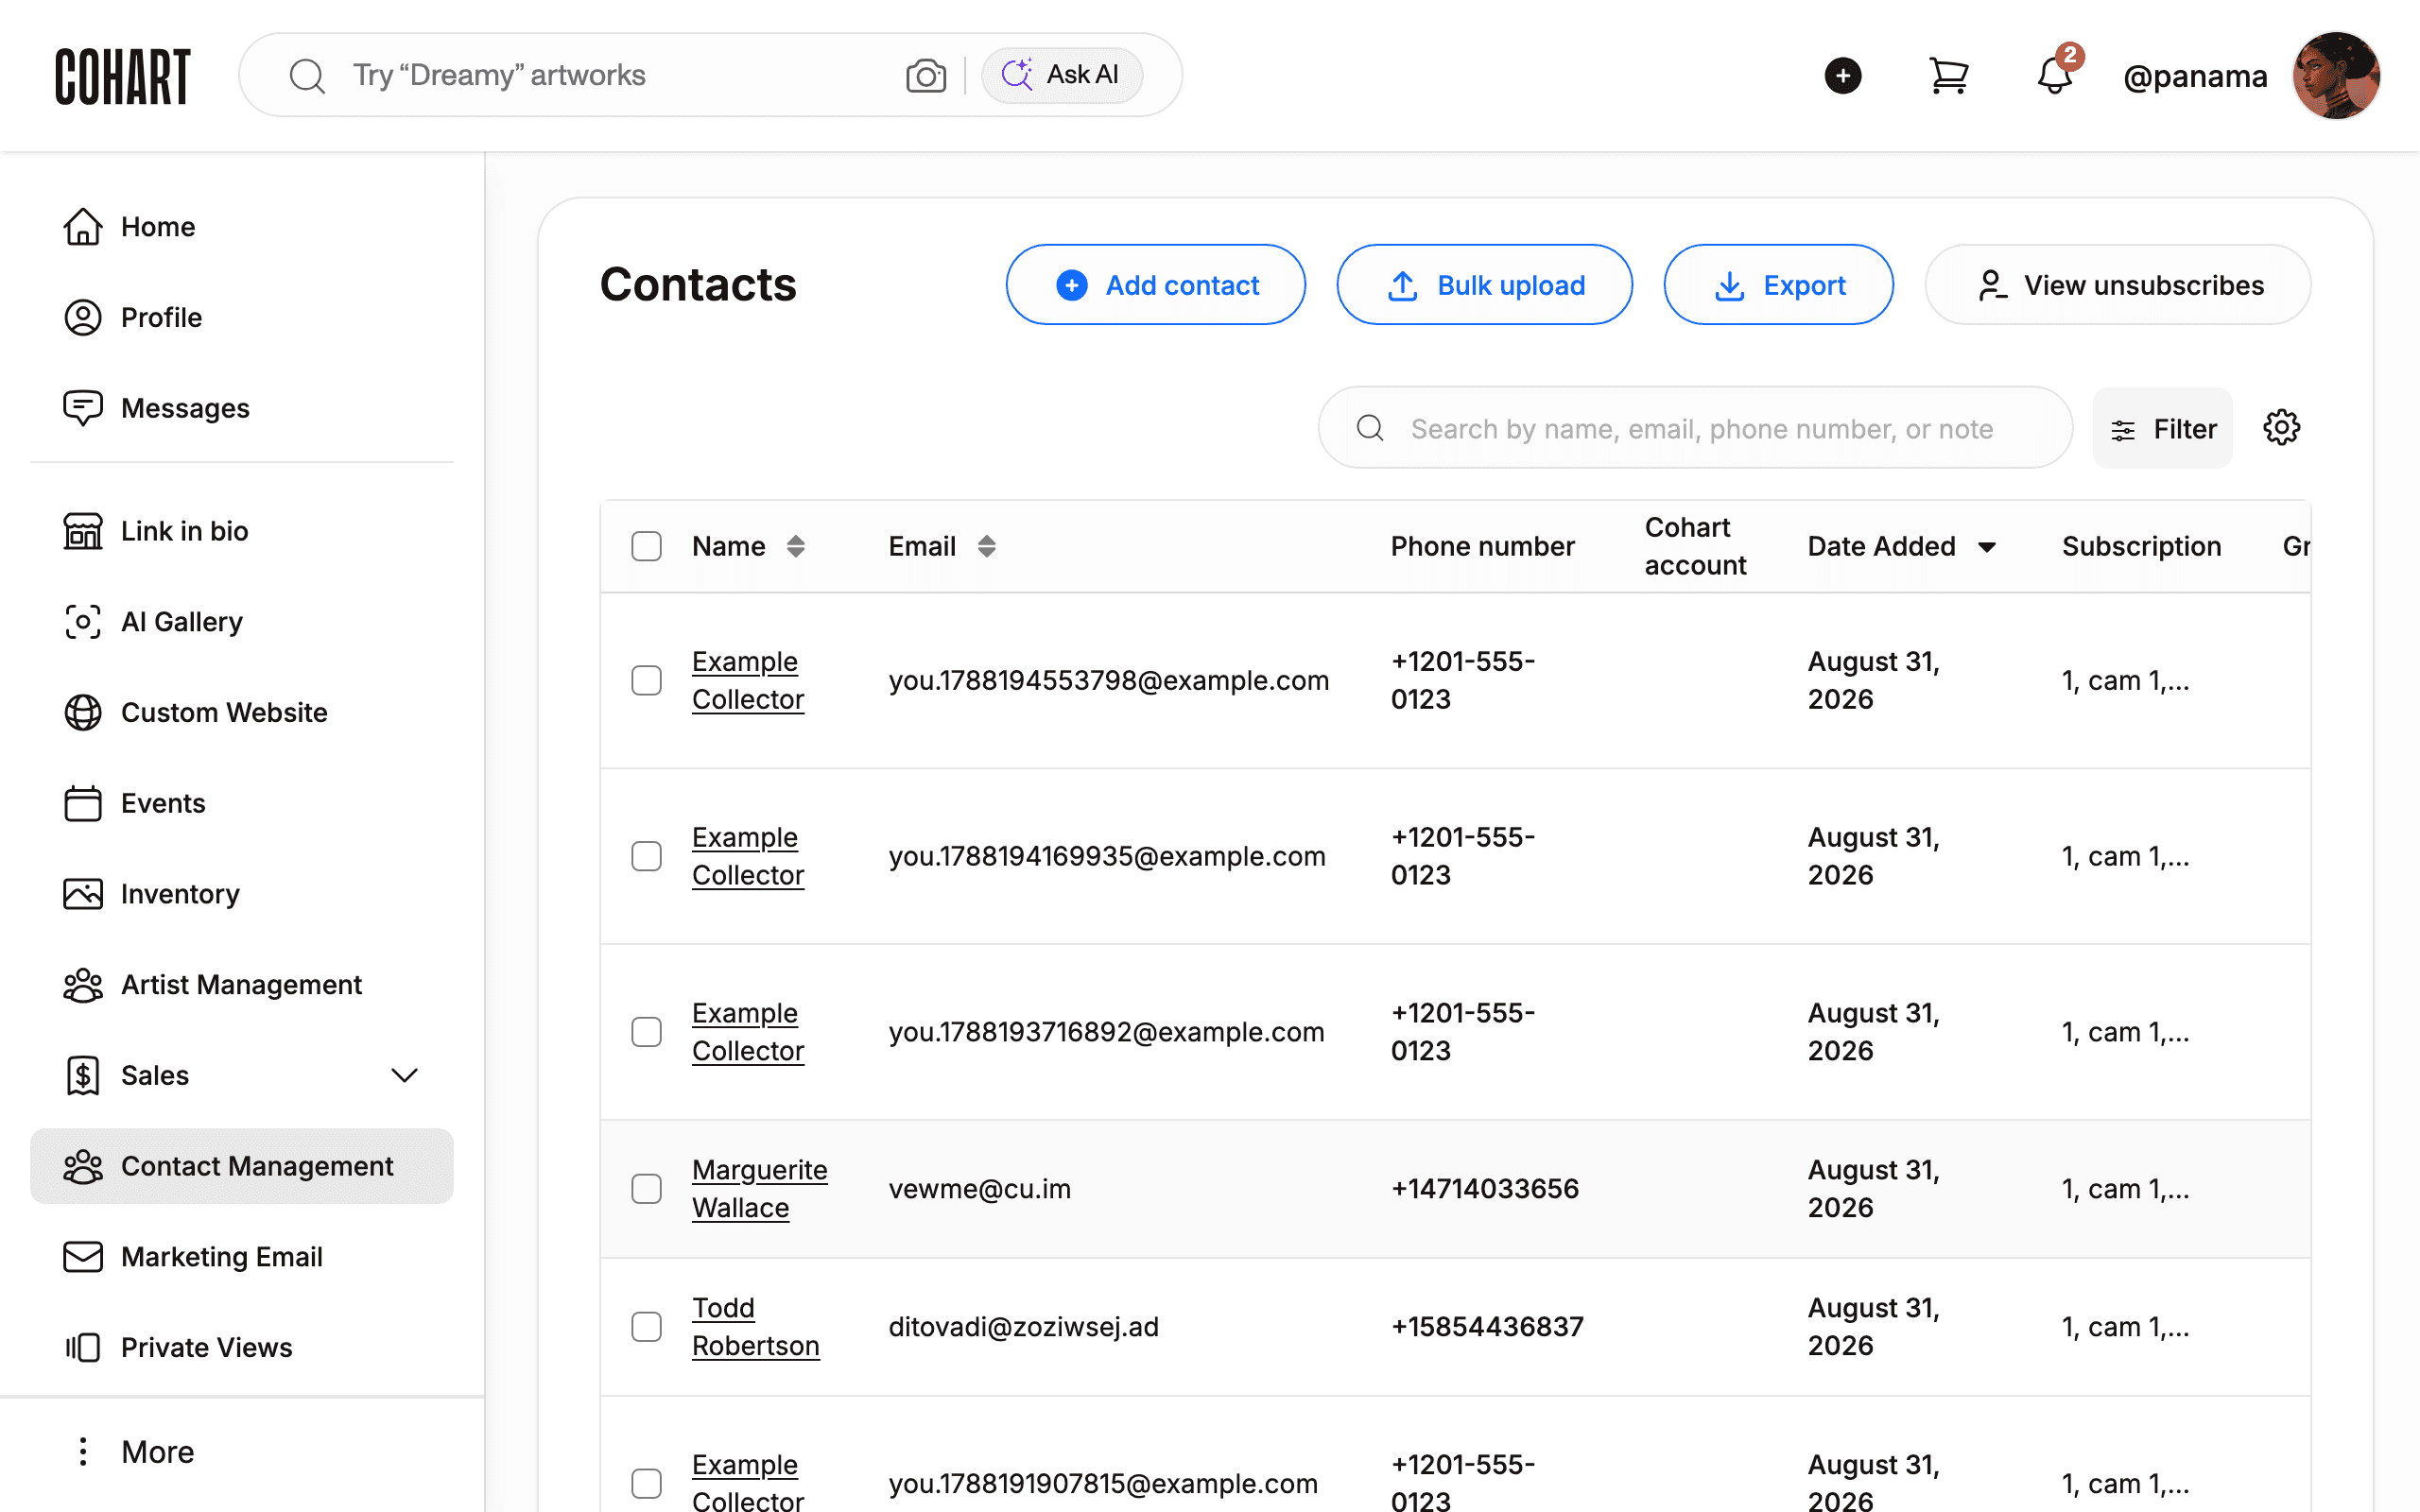Click Subscription column header
2420x1512 pixels.
pos(2141,546)
